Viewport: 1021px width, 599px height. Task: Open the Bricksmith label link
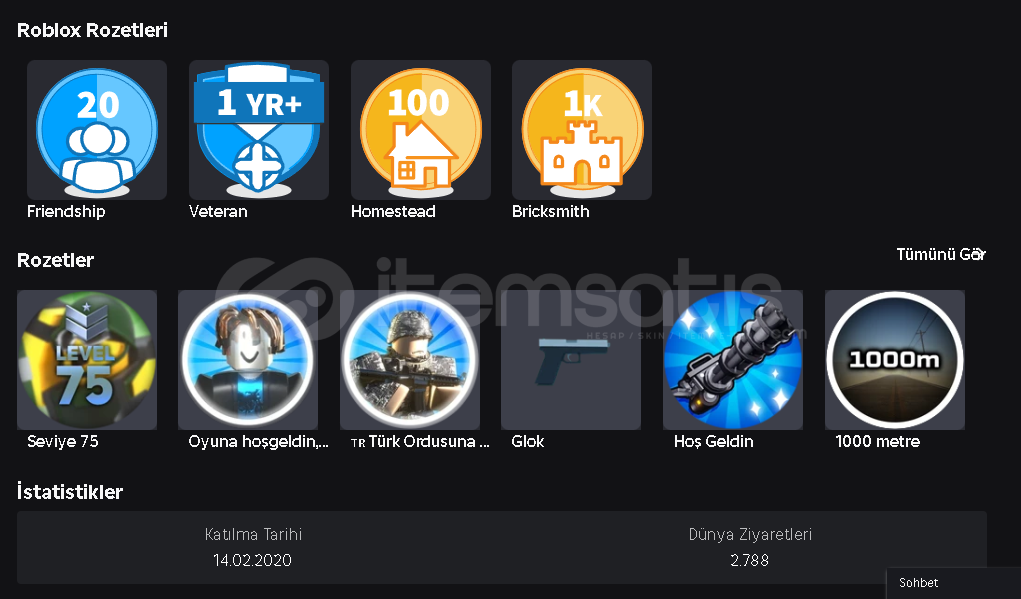click(551, 212)
